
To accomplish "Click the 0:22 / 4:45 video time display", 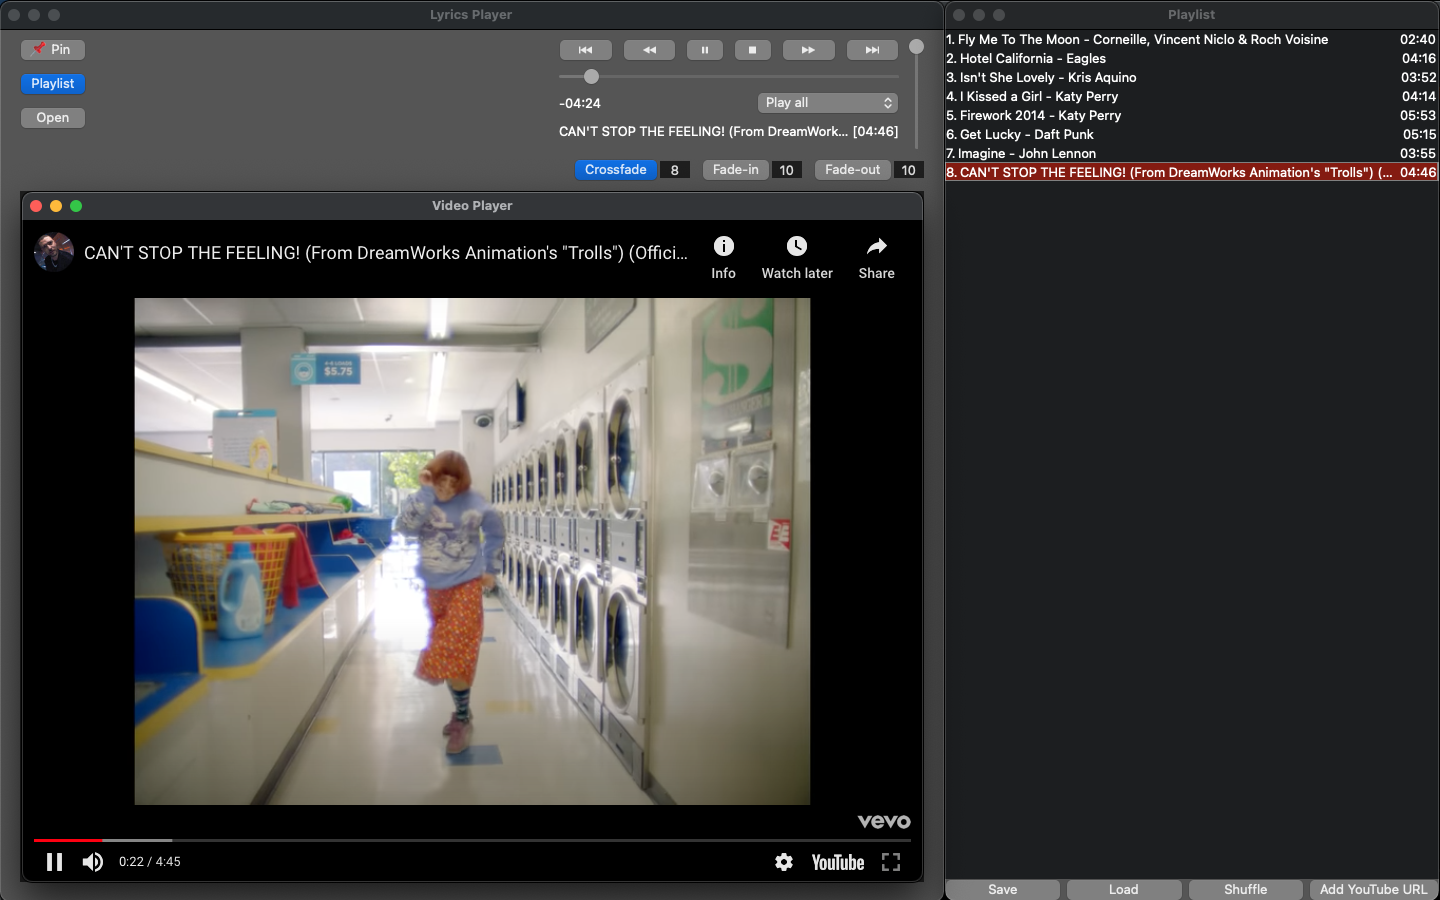I will [x=150, y=862].
